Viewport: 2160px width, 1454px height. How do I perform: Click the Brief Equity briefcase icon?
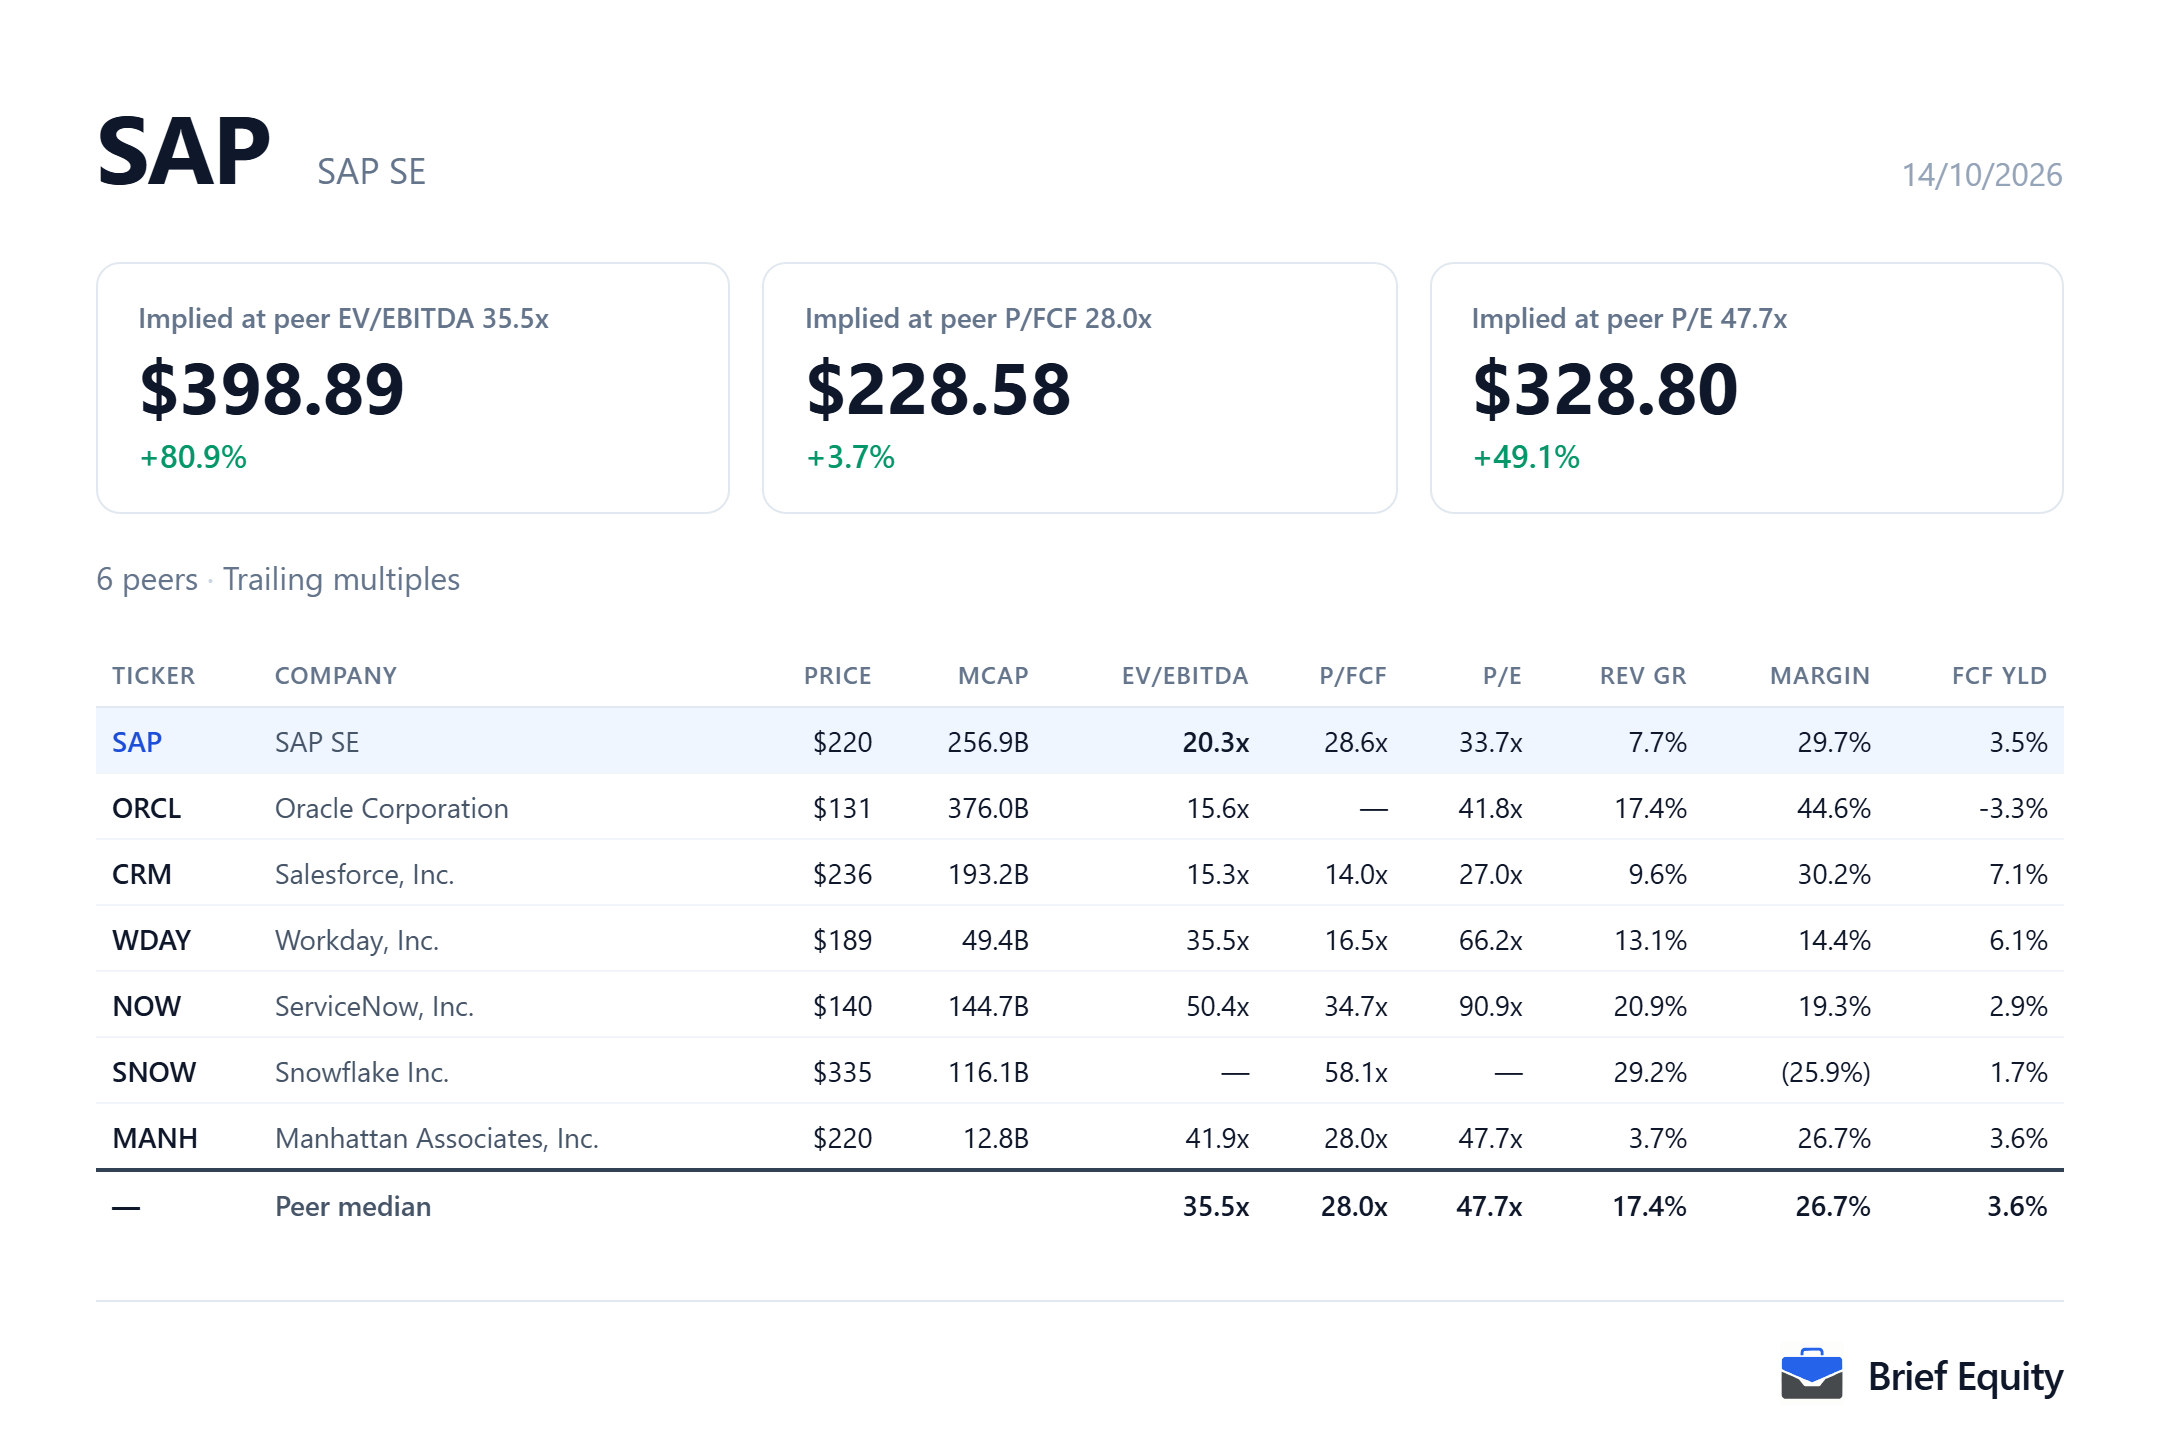tap(1811, 1375)
